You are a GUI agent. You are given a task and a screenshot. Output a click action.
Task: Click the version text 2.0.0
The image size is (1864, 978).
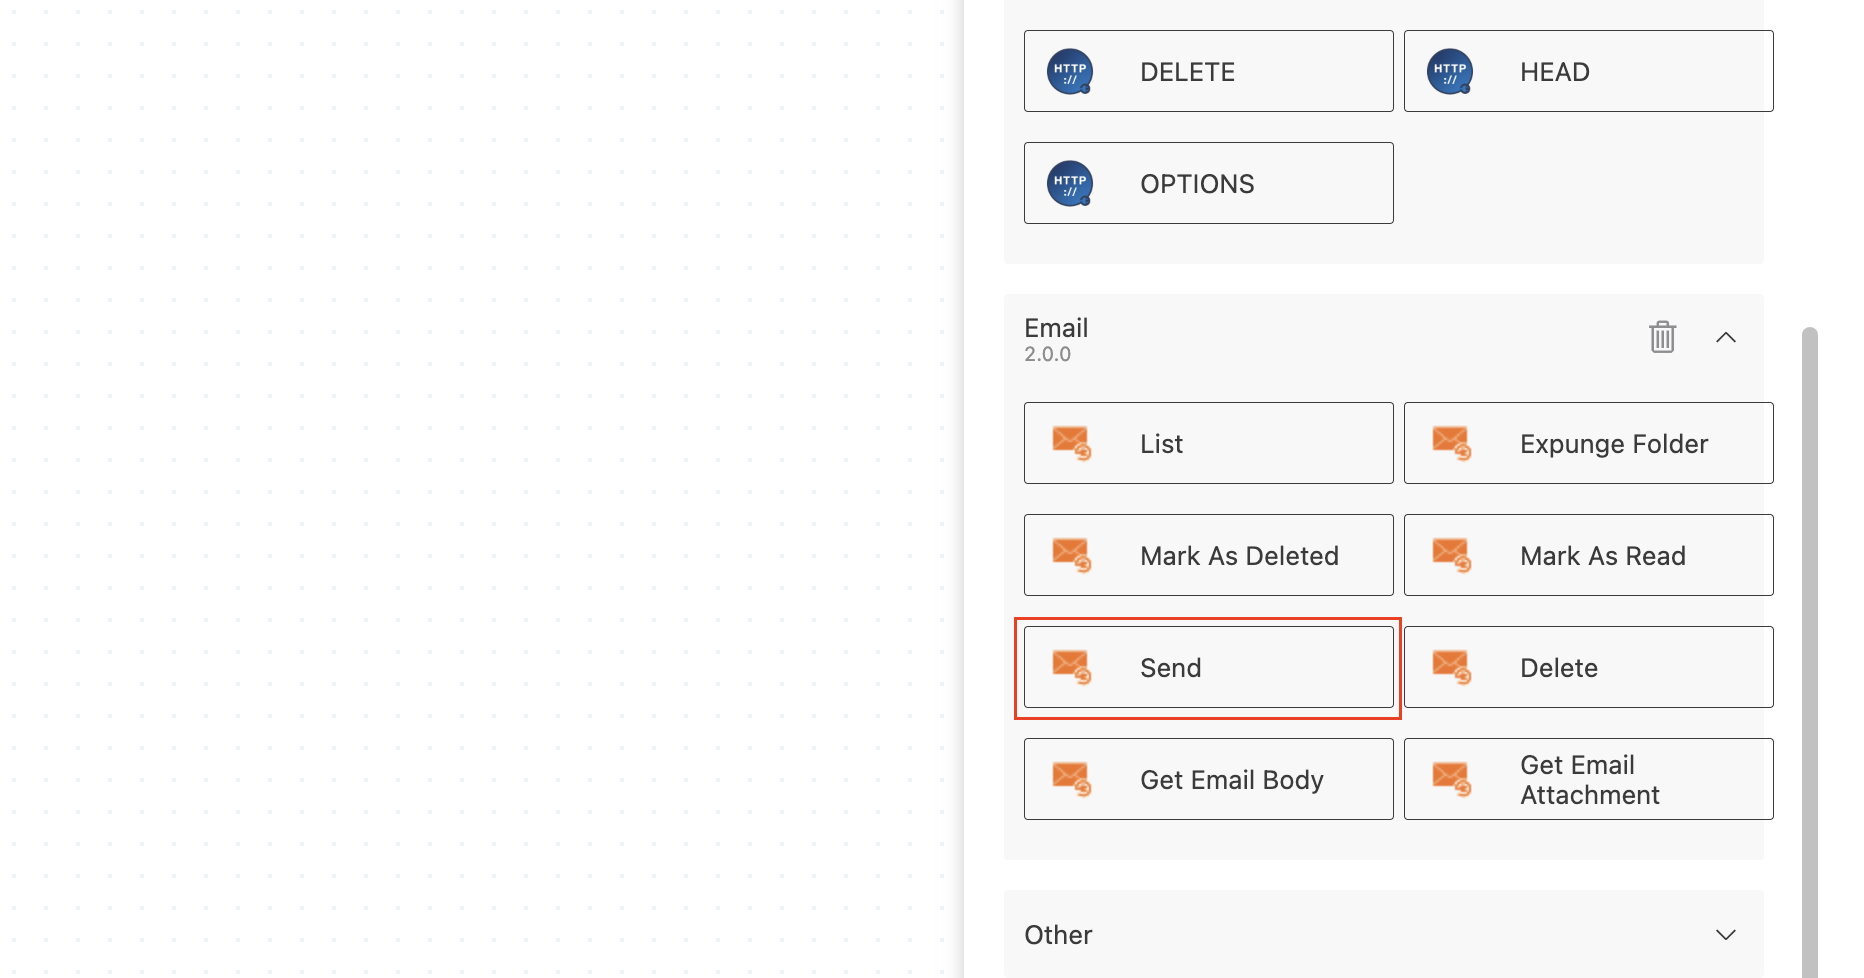pyautogui.click(x=1047, y=354)
